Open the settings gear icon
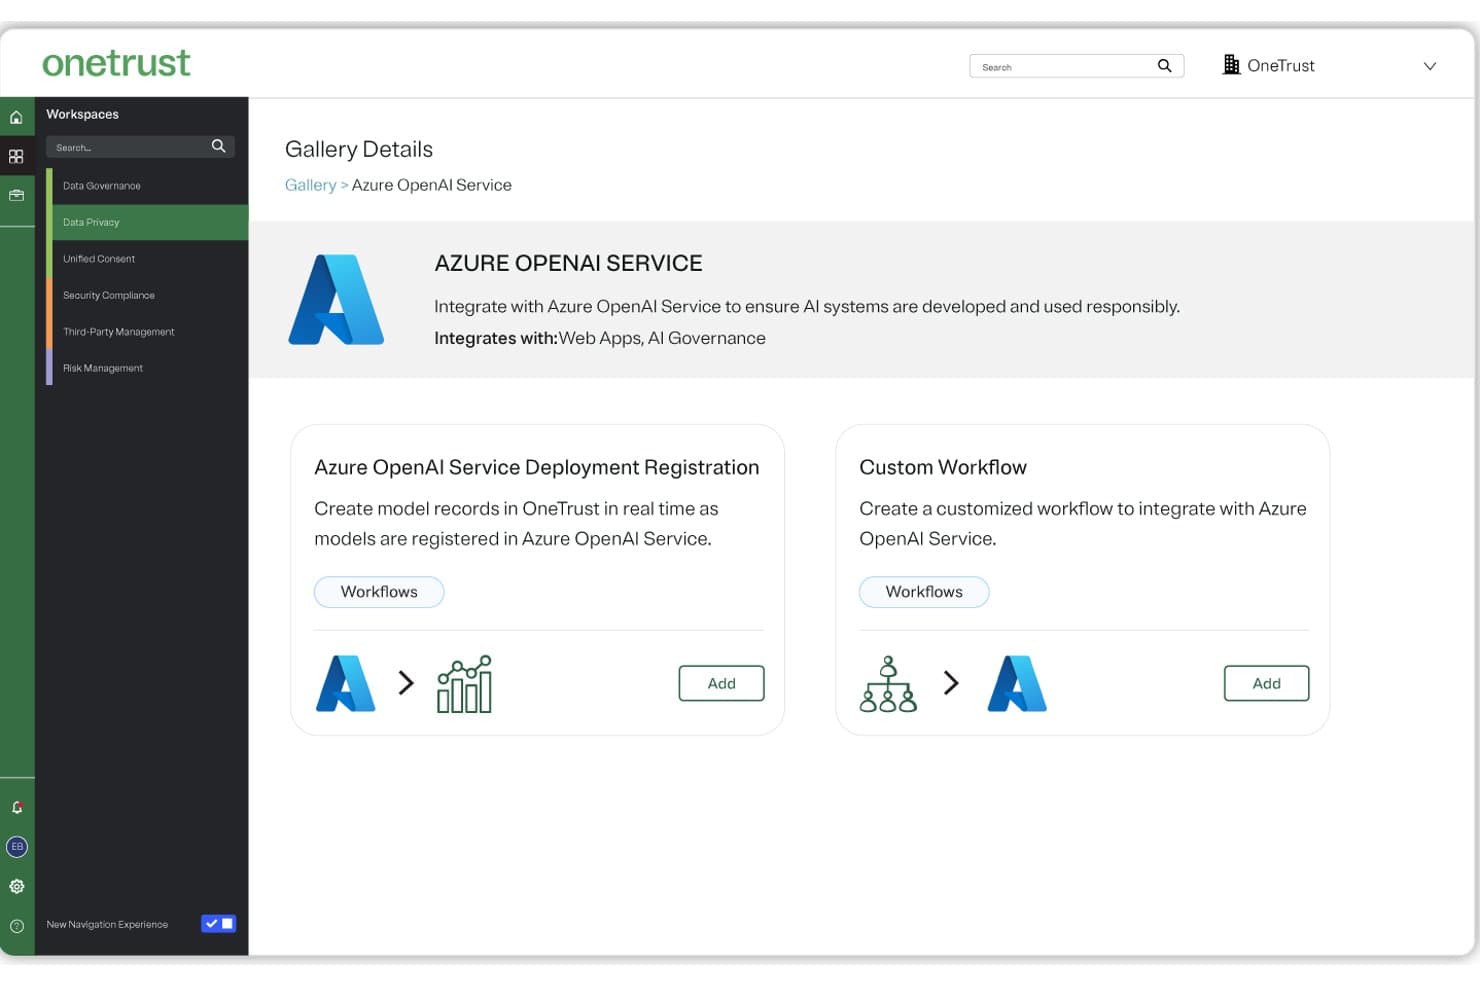Screen dimensions: 1480x987 click(17, 886)
